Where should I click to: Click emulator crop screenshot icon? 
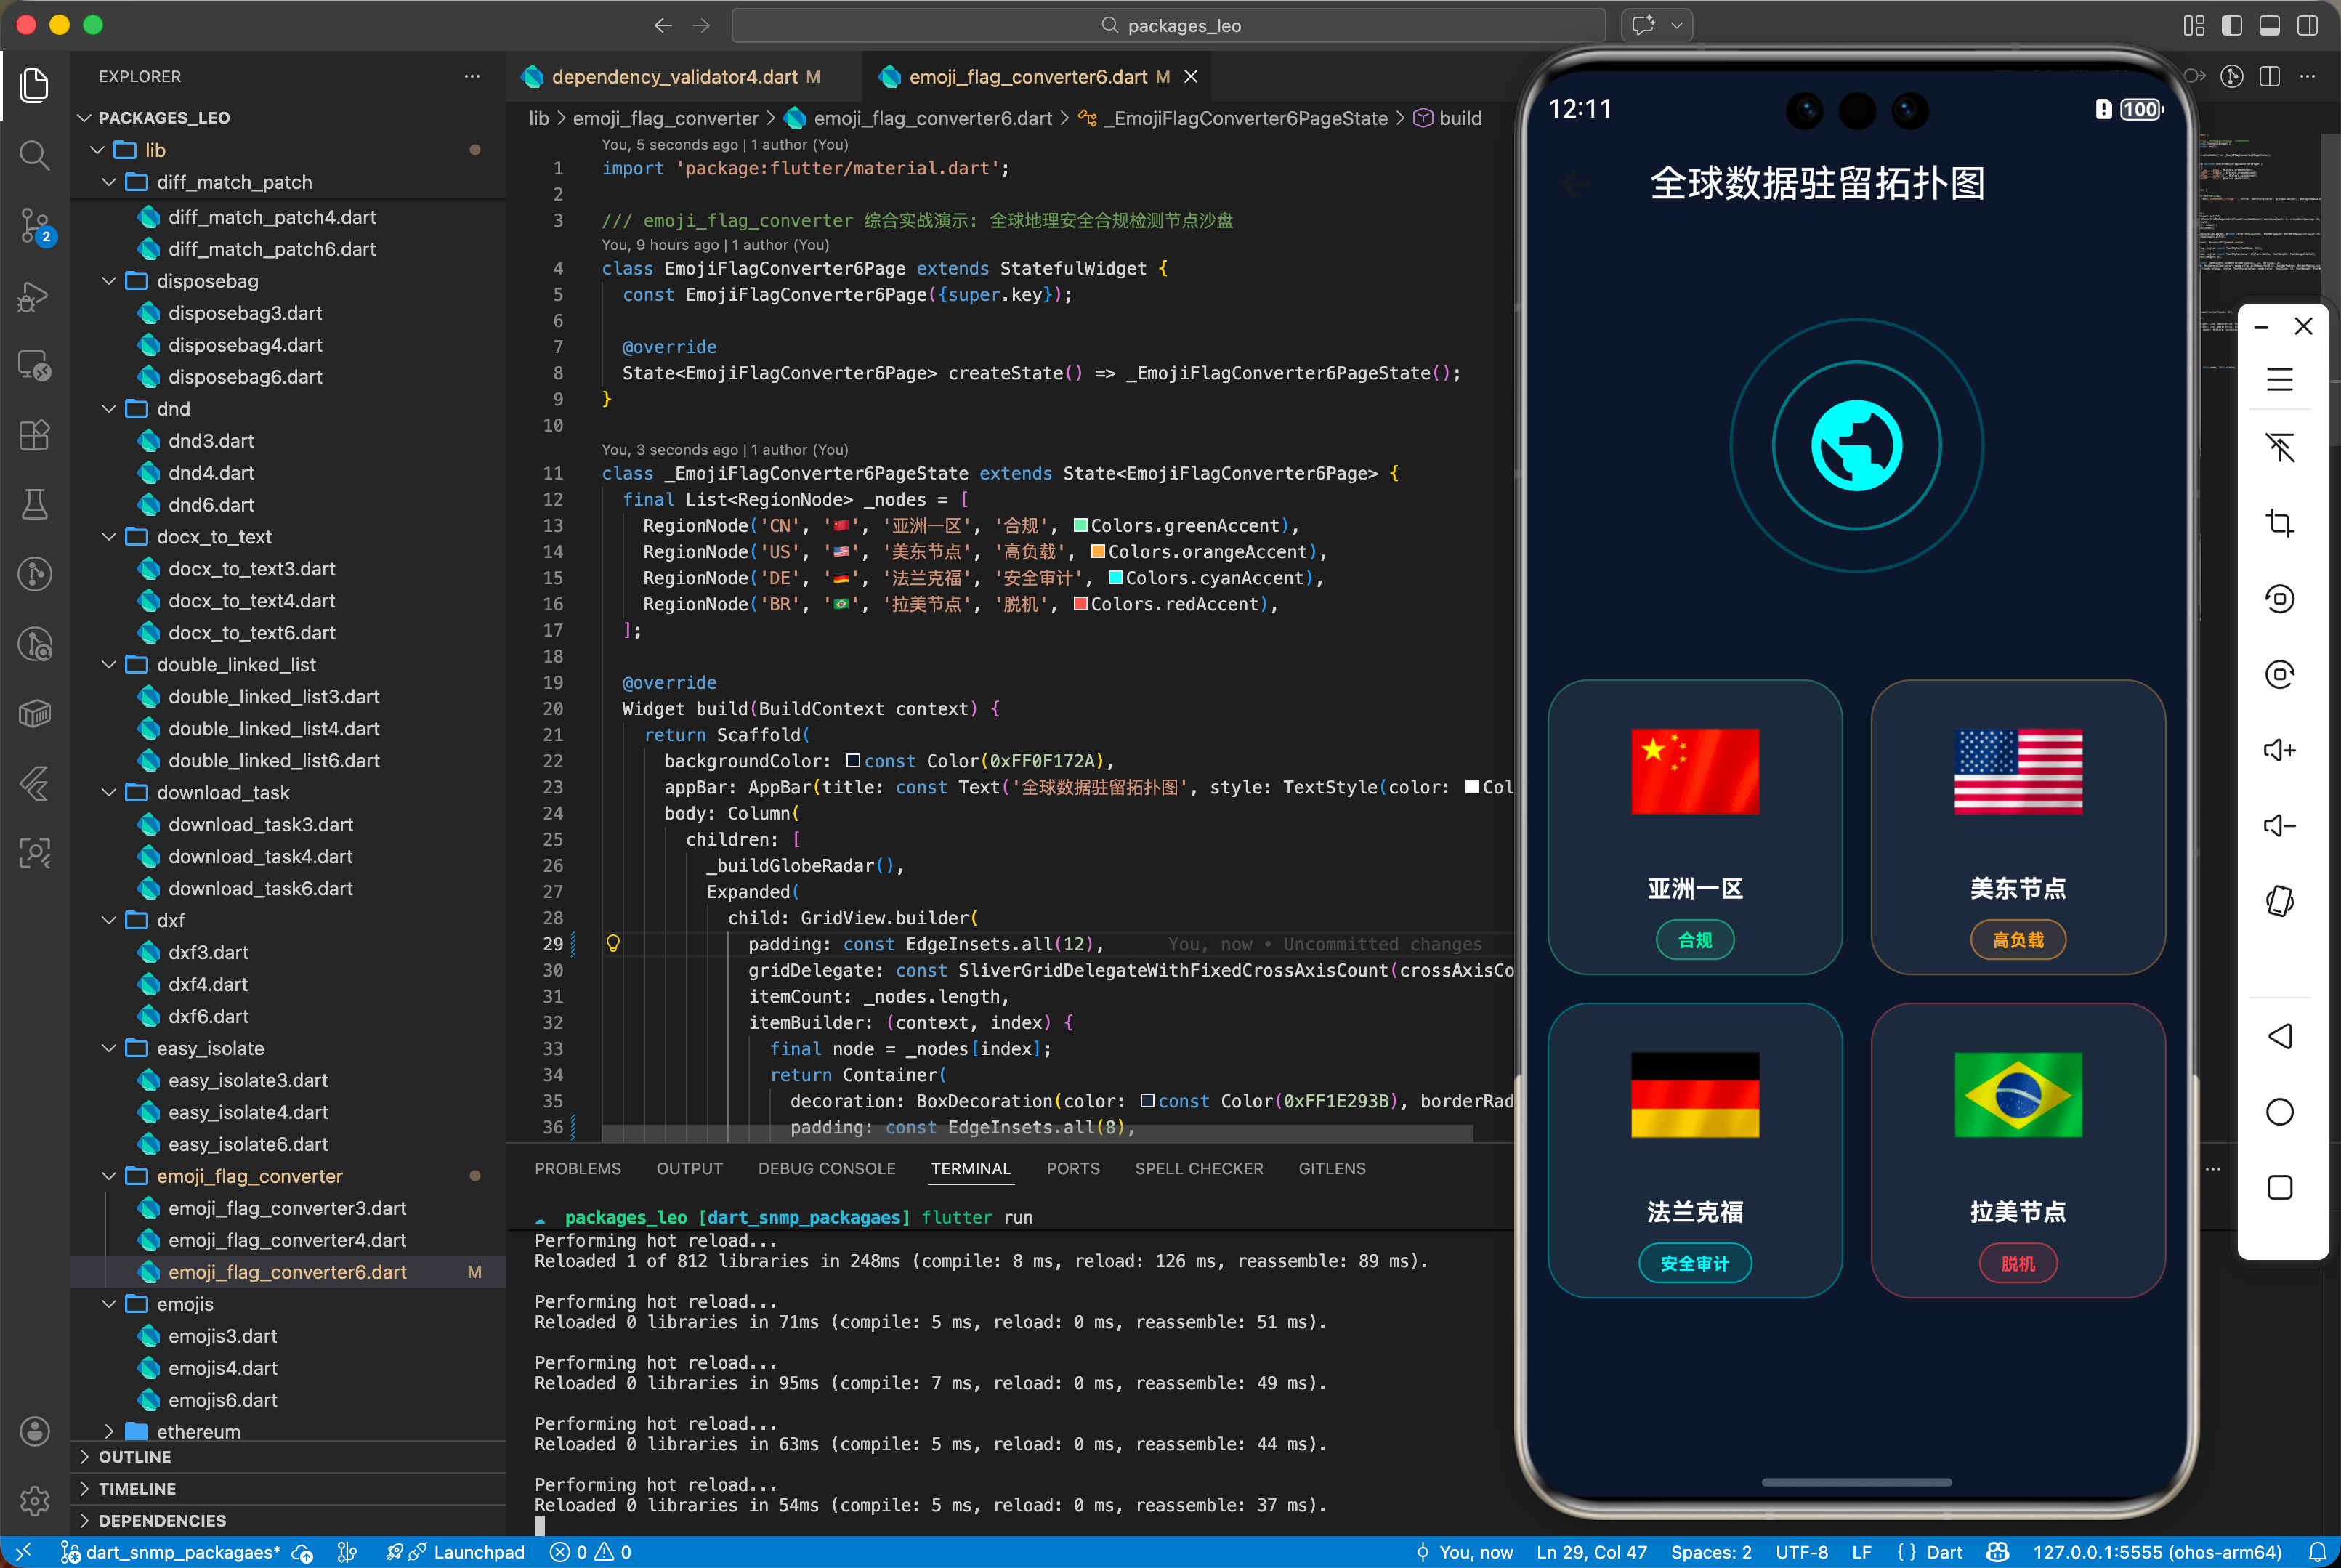point(2279,523)
